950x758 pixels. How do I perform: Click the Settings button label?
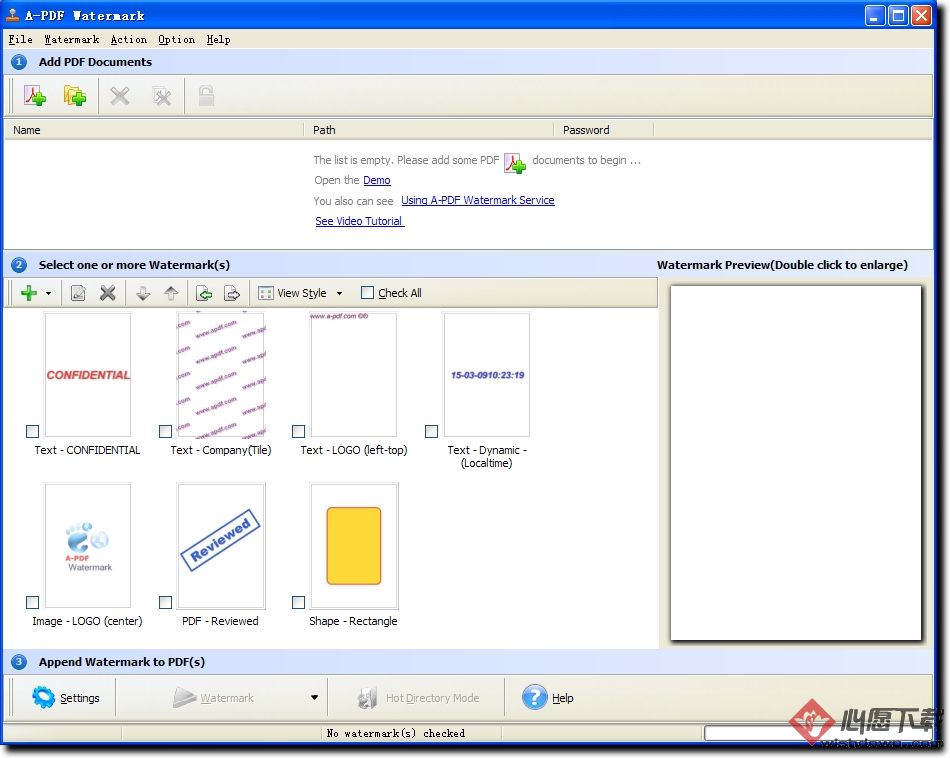[x=79, y=698]
